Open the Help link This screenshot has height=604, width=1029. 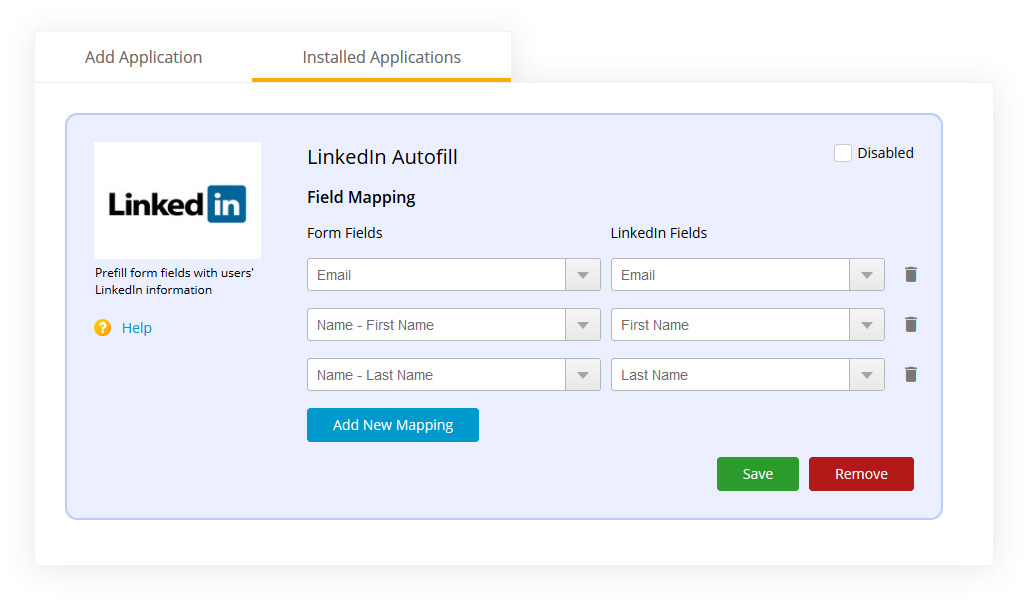[136, 328]
